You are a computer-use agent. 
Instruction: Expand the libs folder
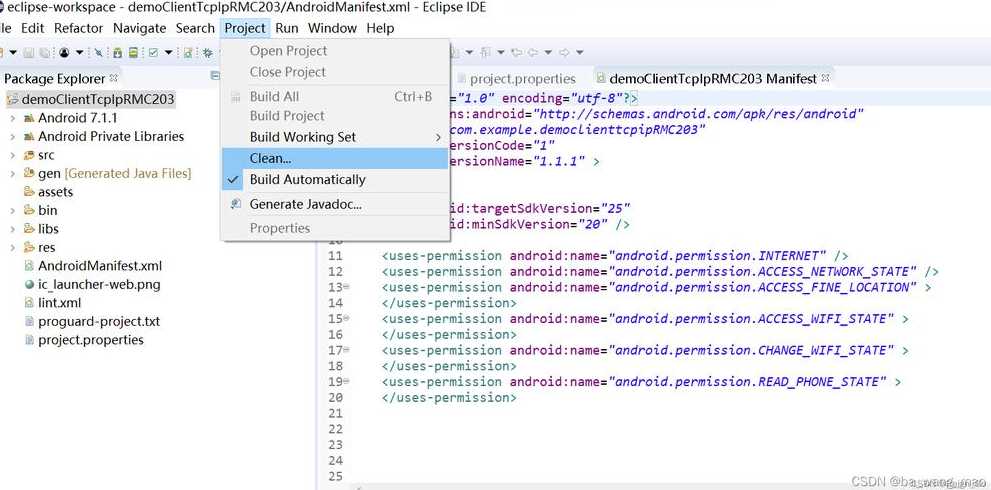coord(13,229)
